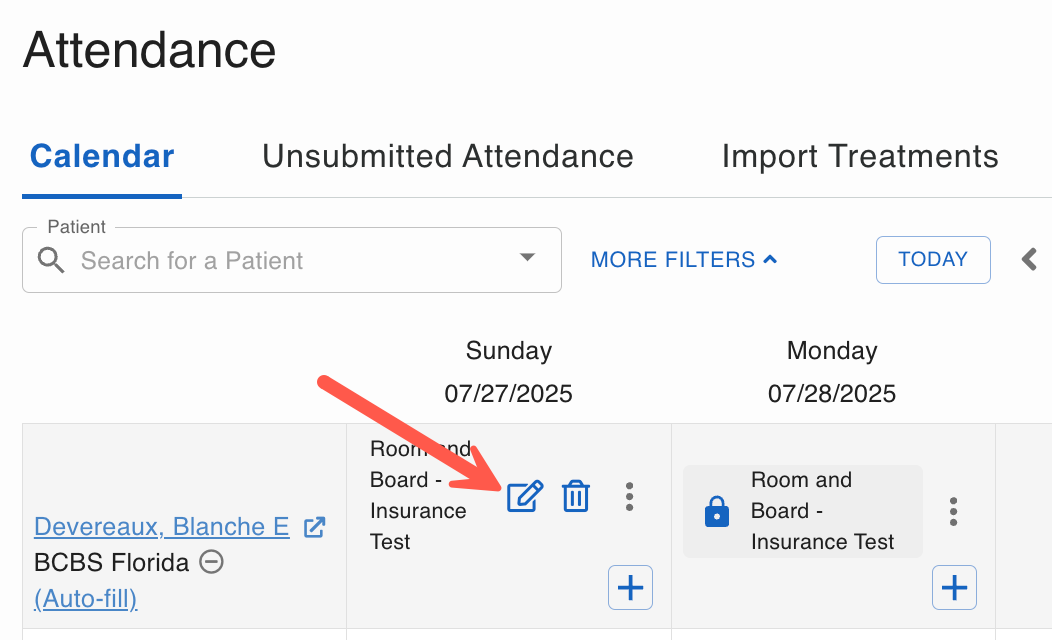
Task: Open Blanche Devereaux profile in new window
Action: pos(315,527)
